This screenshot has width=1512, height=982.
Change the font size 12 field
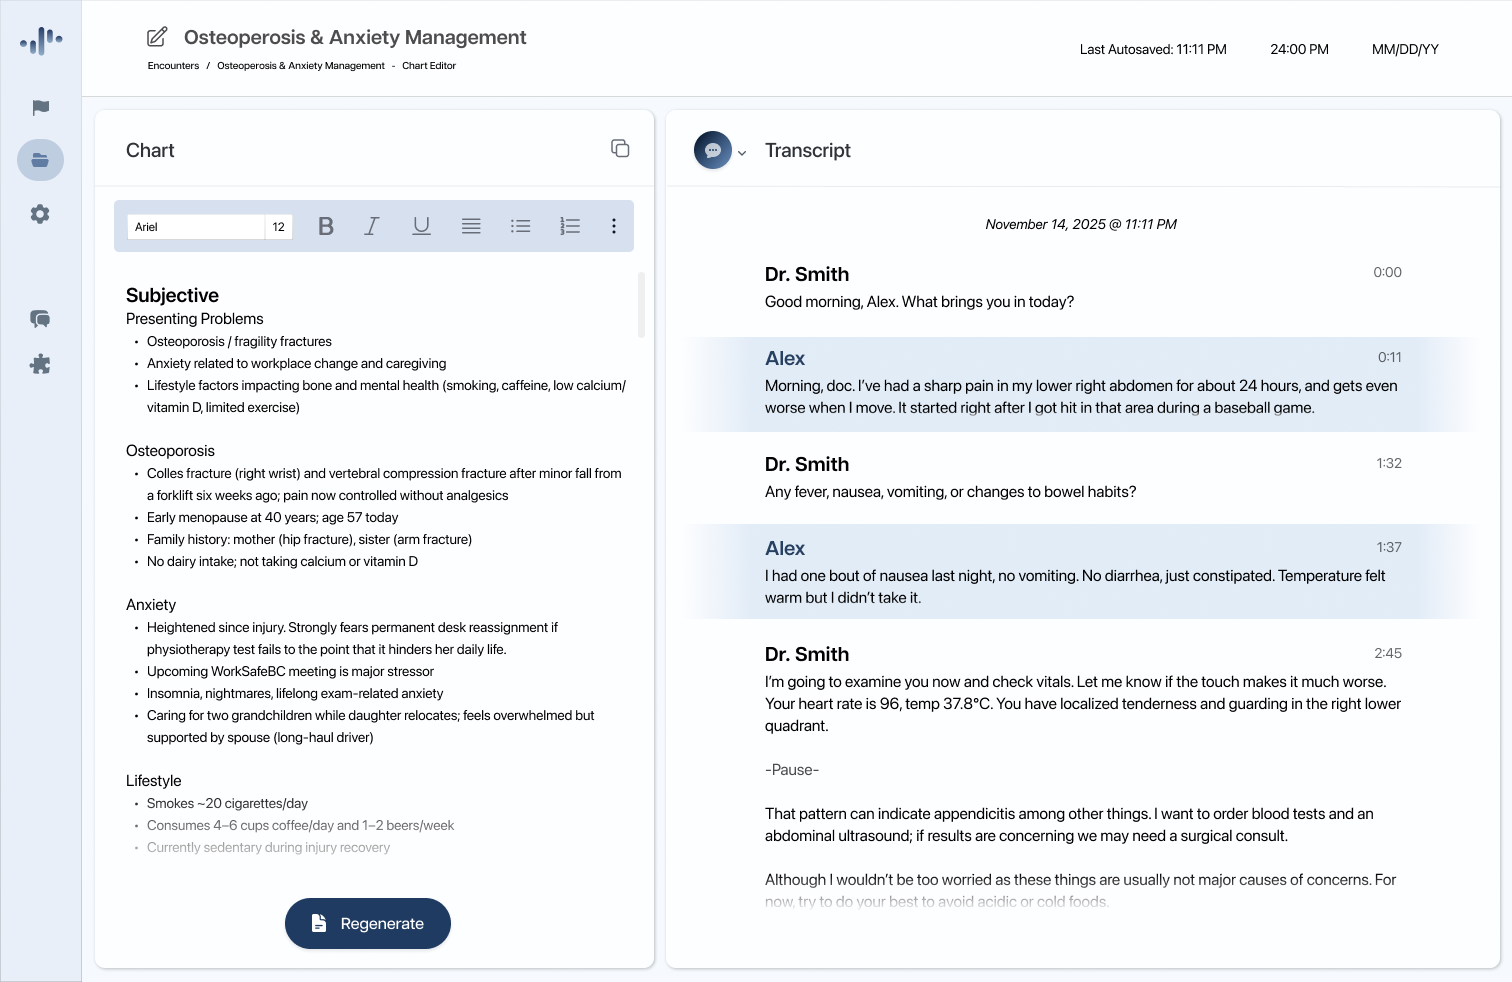(x=279, y=227)
